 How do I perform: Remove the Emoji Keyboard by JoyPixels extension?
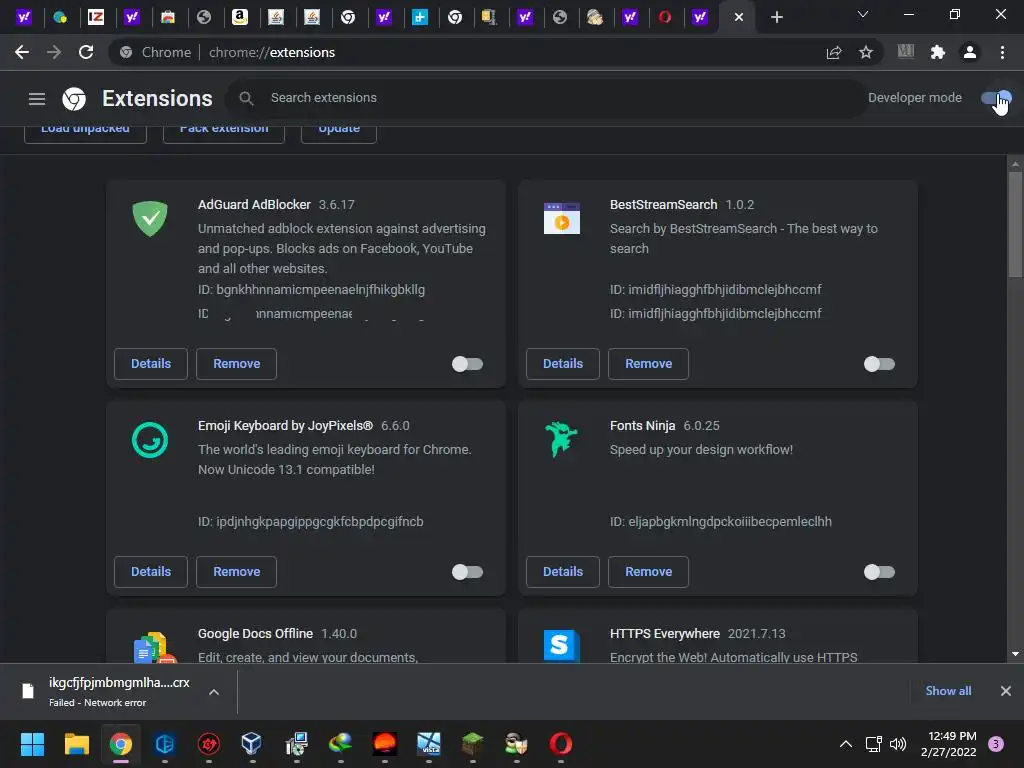pos(236,571)
